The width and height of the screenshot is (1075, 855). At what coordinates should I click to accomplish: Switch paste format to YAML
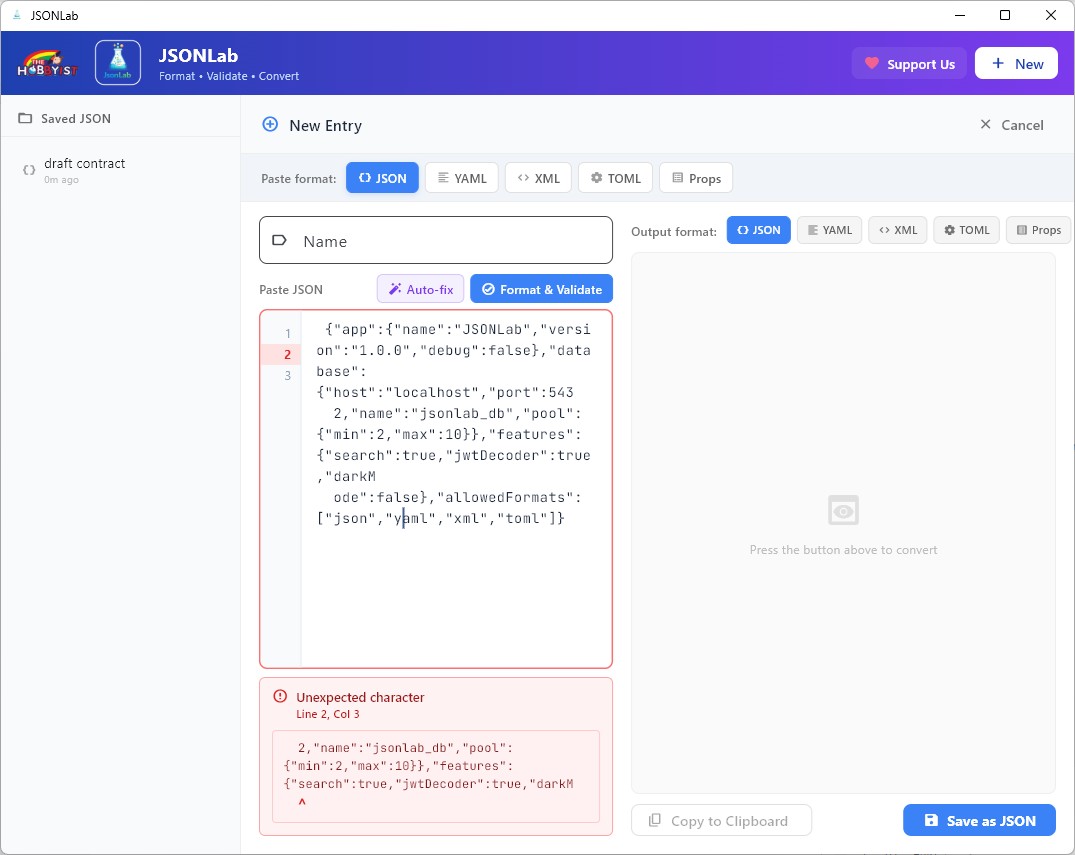click(461, 178)
